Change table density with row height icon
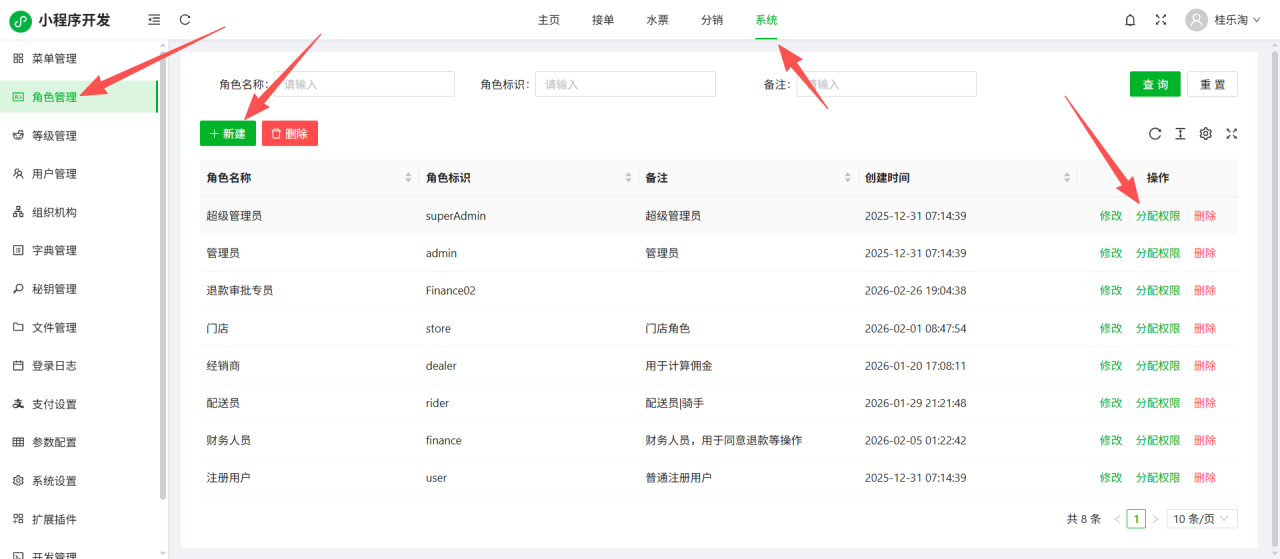1280x559 pixels. pos(1180,134)
